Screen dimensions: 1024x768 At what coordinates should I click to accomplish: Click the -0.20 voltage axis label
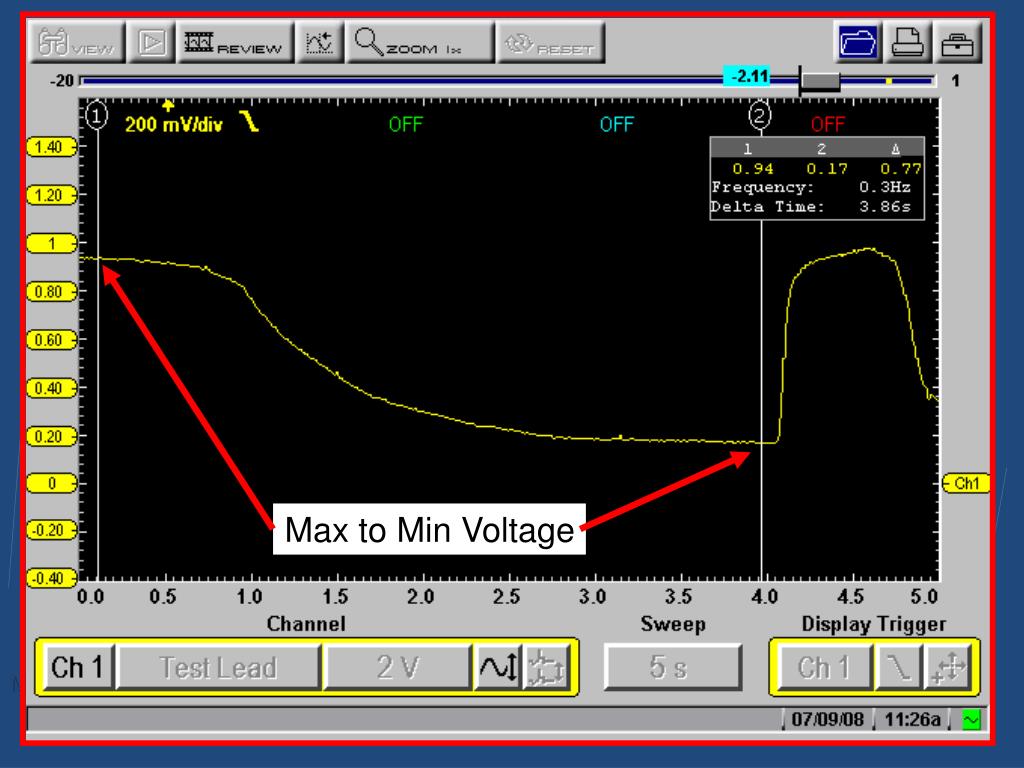(51, 530)
